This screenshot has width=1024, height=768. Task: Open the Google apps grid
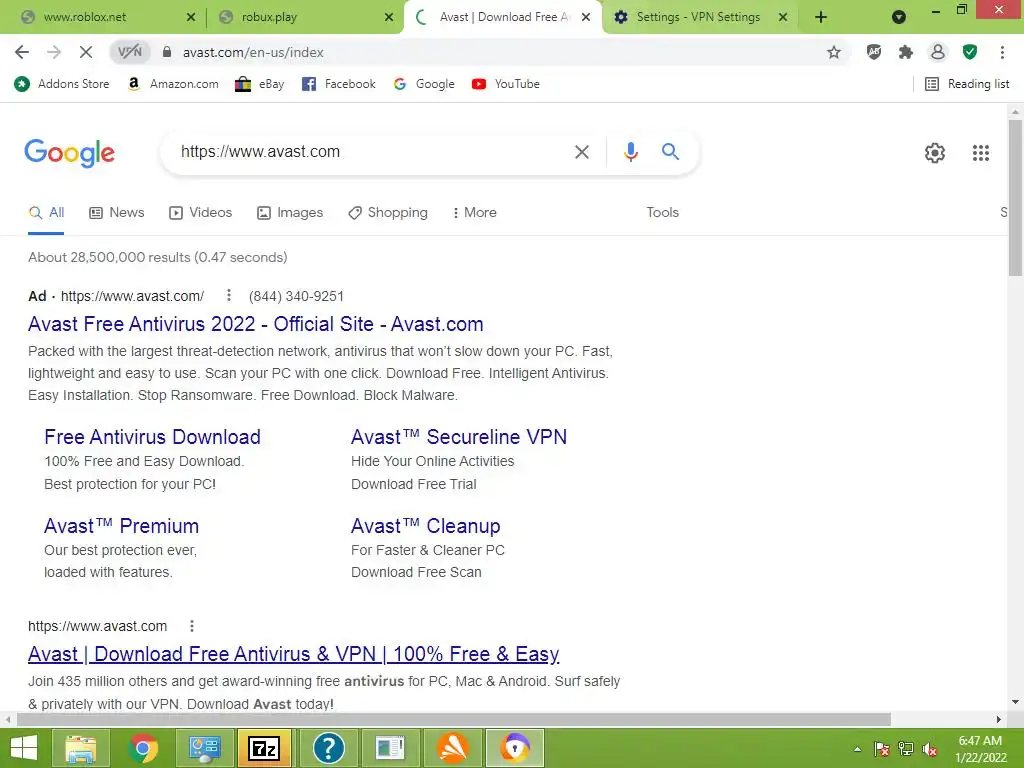click(980, 153)
